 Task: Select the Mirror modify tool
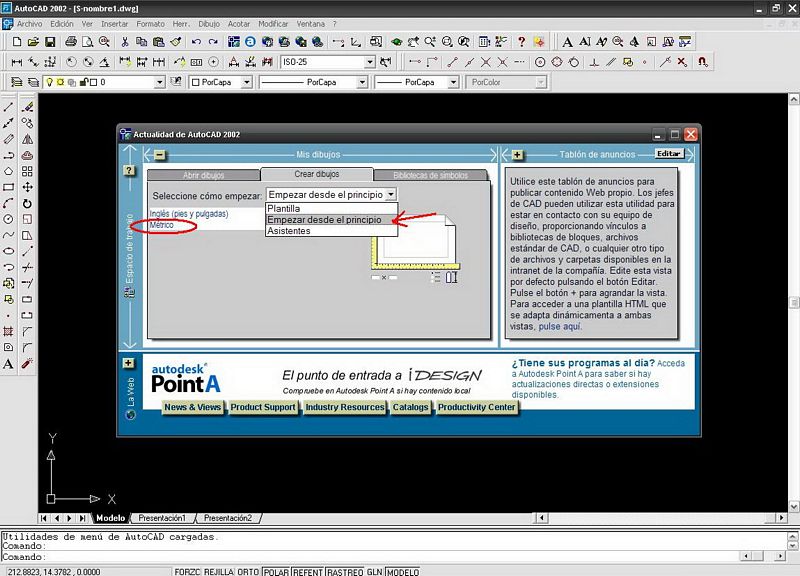[28, 139]
